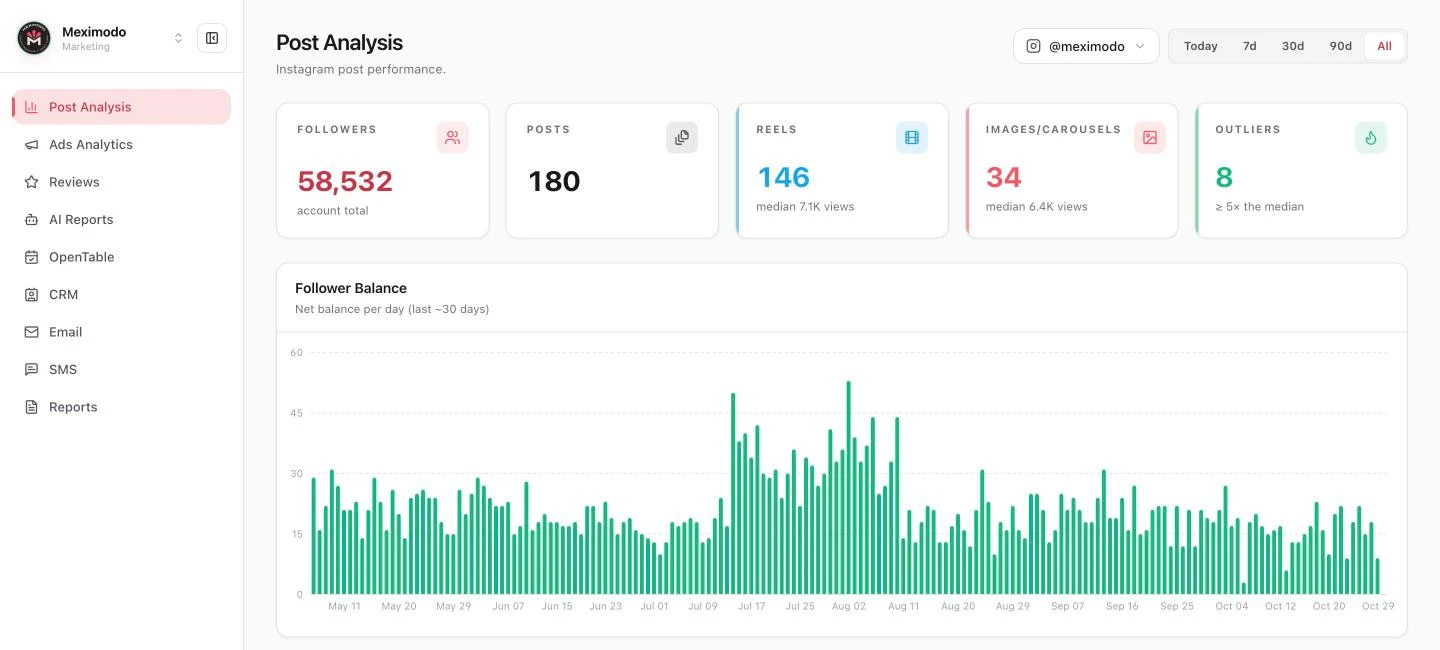Go to Ads Analytics page
The height and width of the screenshot is (650, 1440).
tap(121, 144)
